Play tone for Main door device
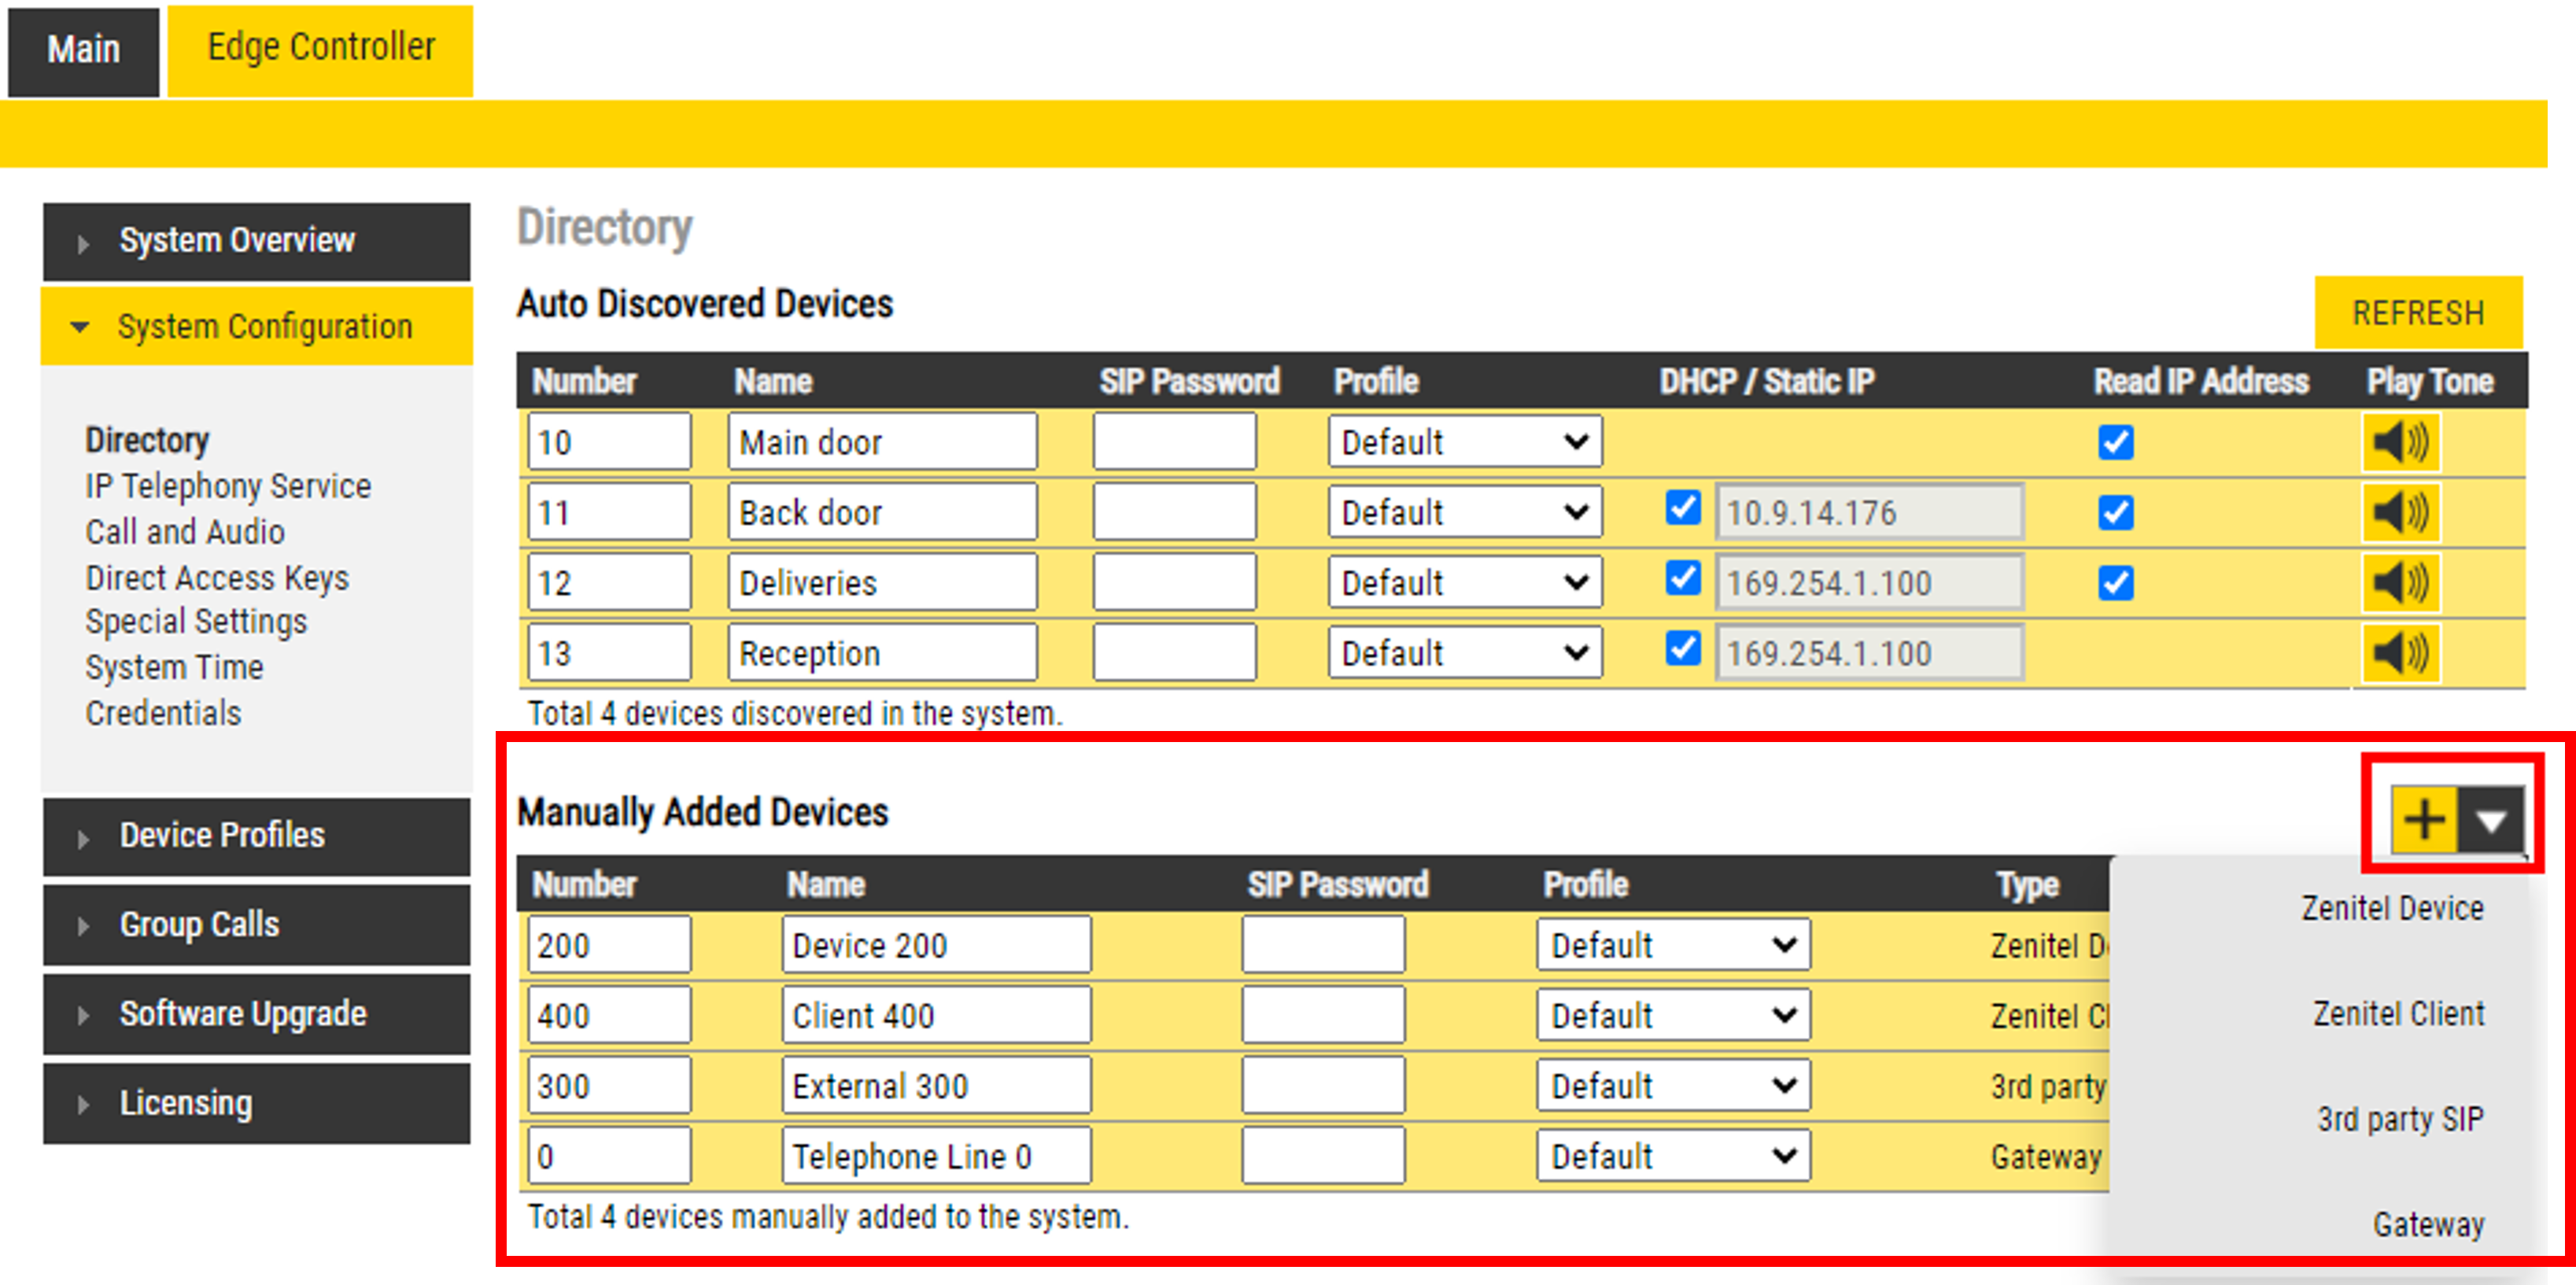The image size is (2576, 1285). click(2401, 442)
